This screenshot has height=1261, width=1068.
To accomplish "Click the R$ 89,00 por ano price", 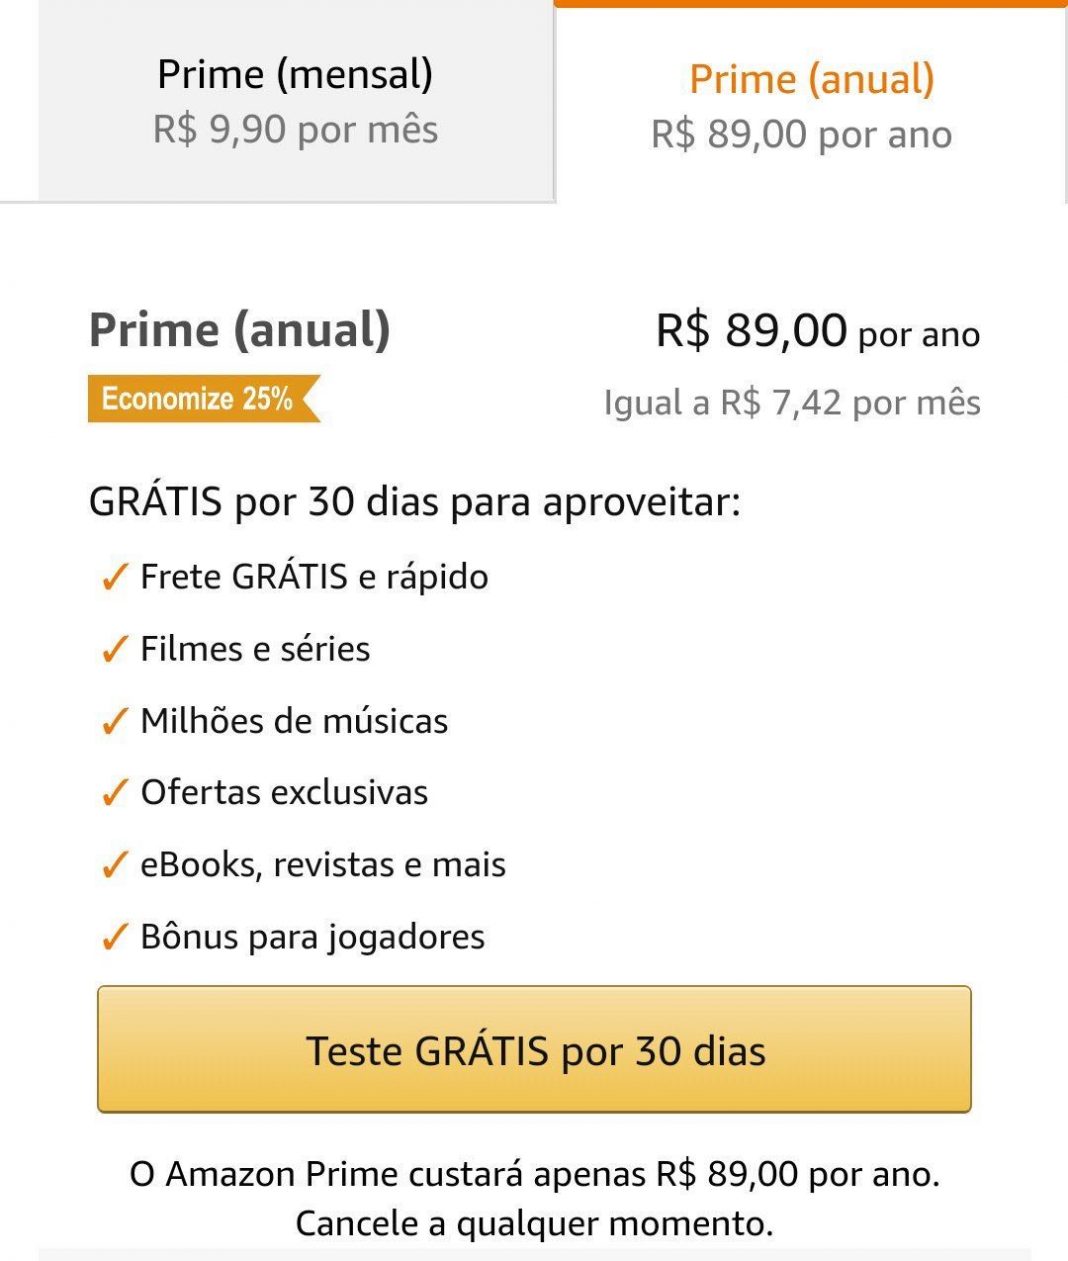I will (817, 331).
